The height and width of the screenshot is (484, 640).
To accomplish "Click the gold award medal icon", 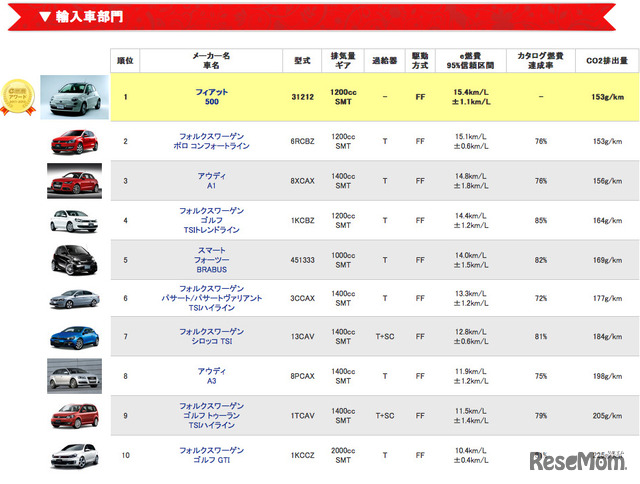I will pos(18,98).
